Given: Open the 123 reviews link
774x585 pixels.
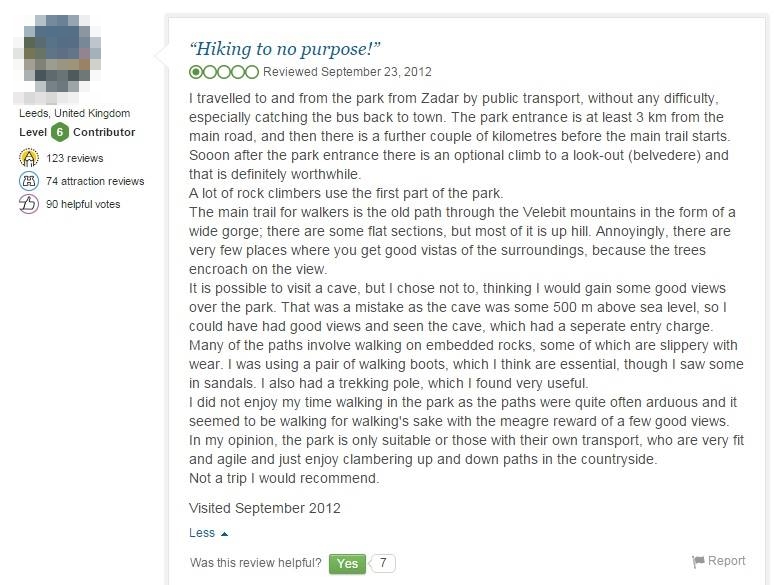Looking at the screenshot, I should 75,158.
